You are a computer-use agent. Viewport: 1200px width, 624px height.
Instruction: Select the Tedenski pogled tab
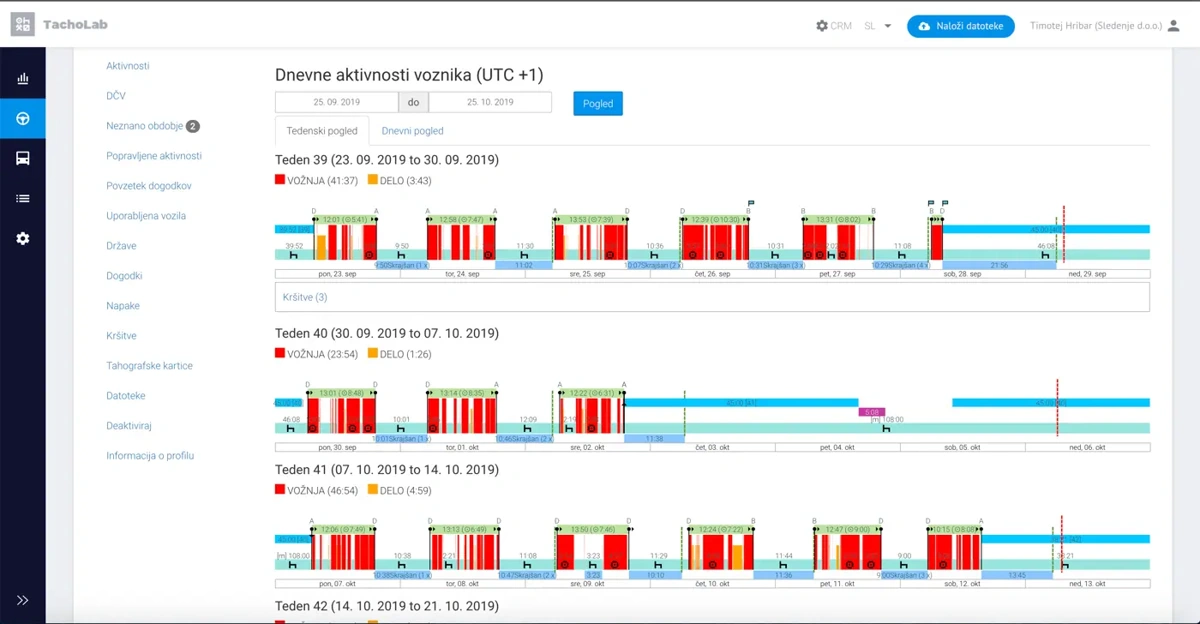[x=322, y=131]
